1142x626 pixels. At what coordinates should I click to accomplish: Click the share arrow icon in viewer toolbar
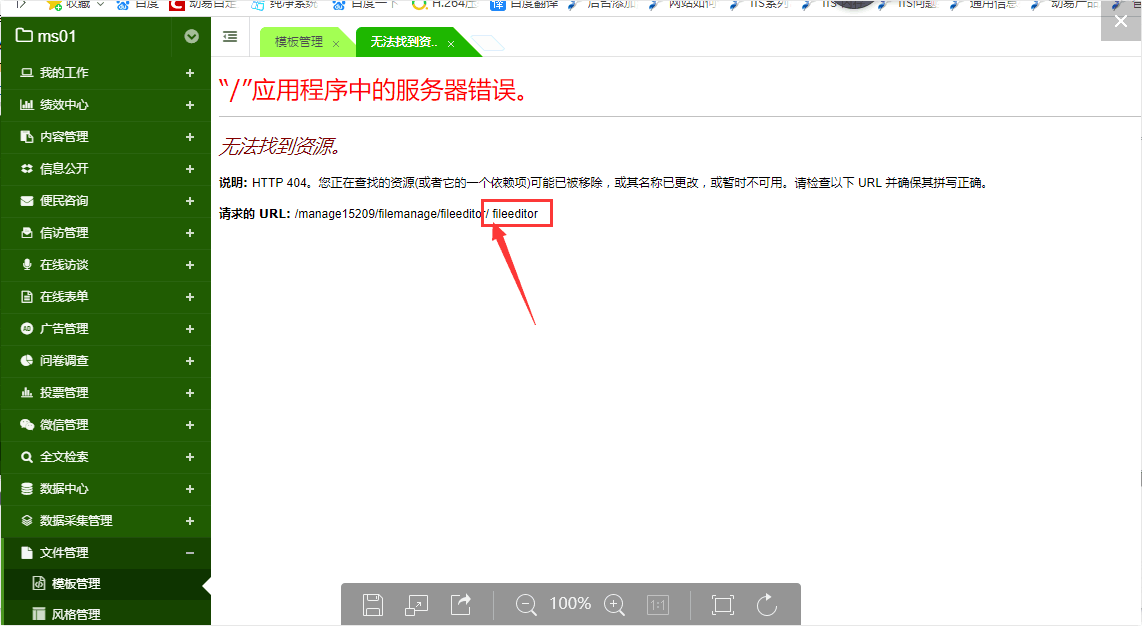(x=461, y=604)
